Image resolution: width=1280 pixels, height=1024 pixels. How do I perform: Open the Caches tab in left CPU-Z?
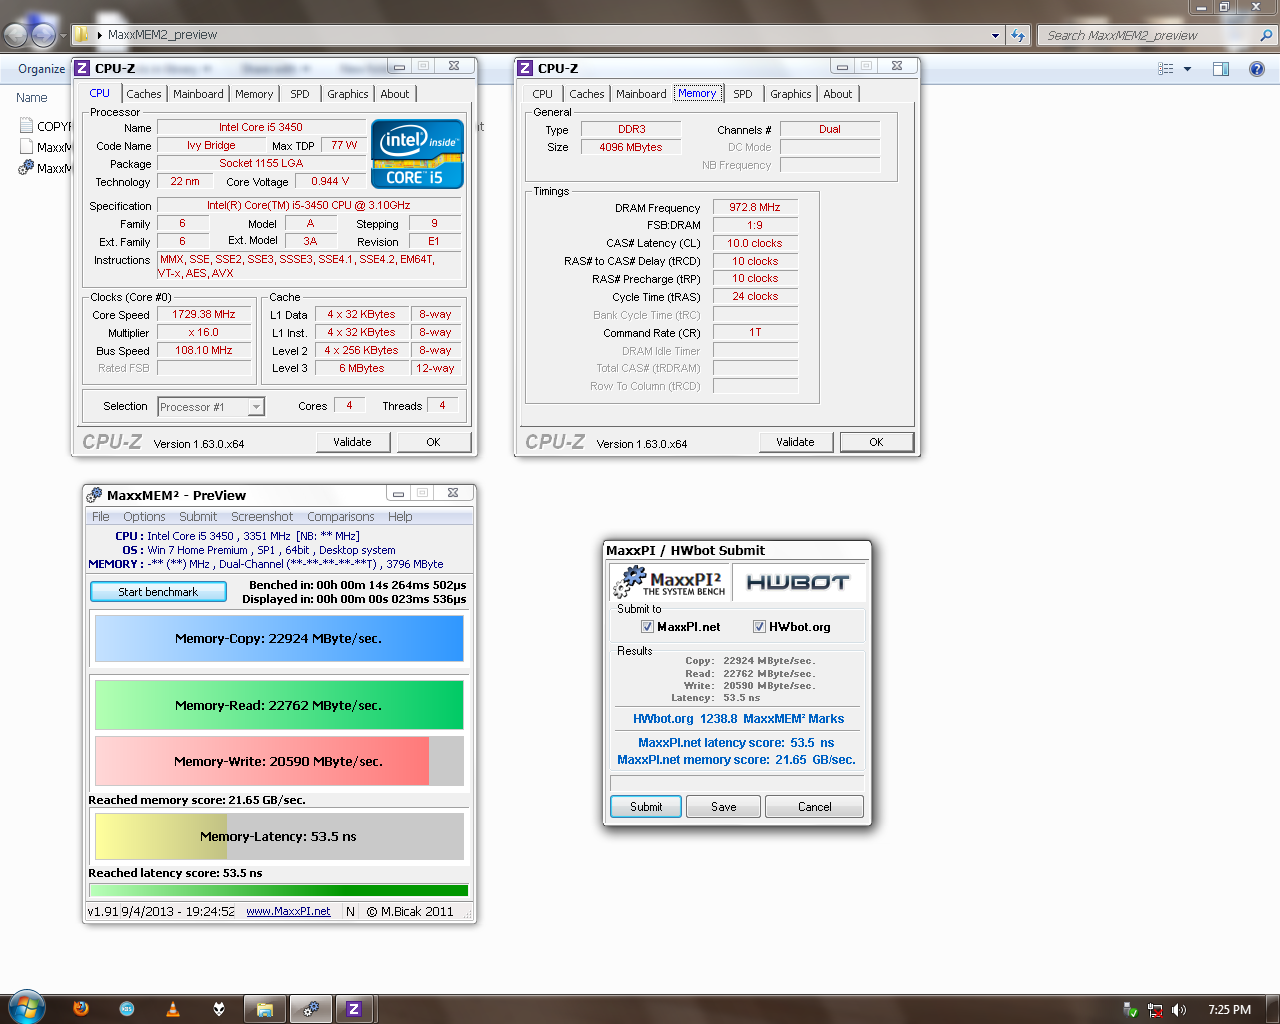tap(143, 94)
